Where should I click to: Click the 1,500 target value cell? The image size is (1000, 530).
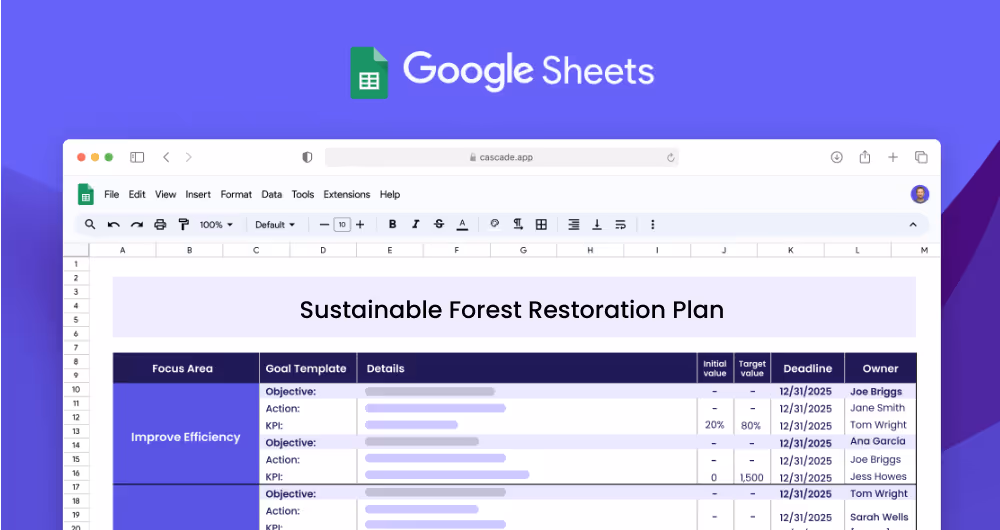tap(752, 477)
